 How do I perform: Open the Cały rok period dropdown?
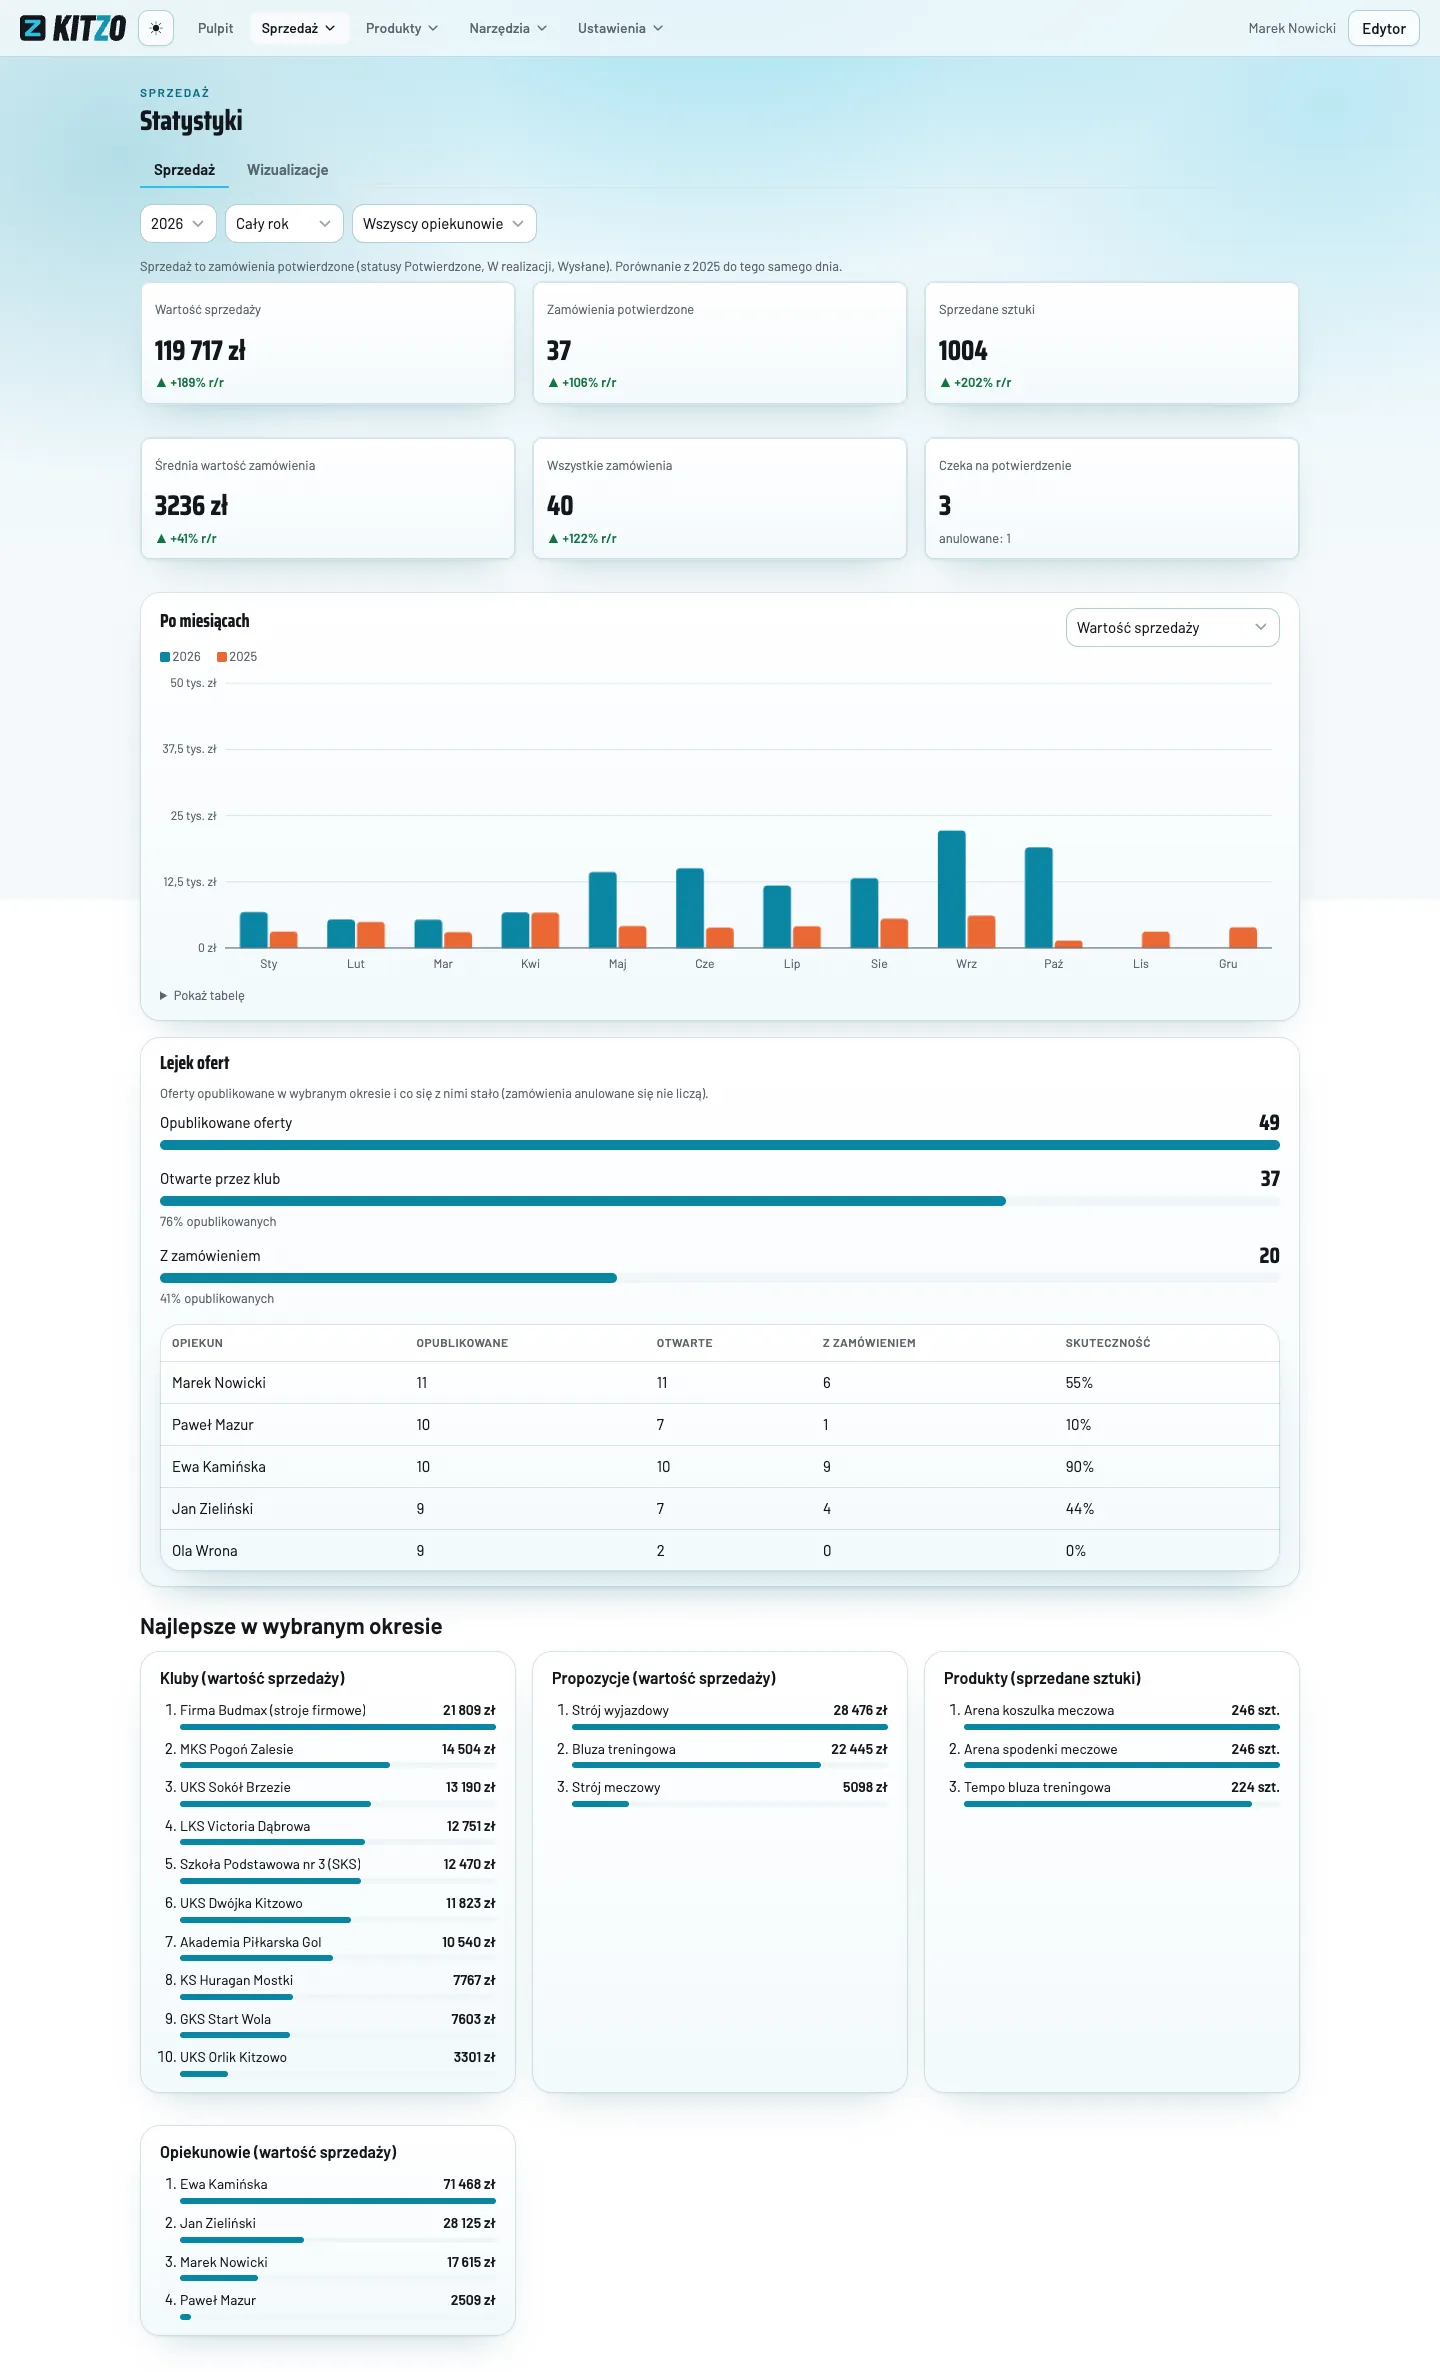coord(284,224)
